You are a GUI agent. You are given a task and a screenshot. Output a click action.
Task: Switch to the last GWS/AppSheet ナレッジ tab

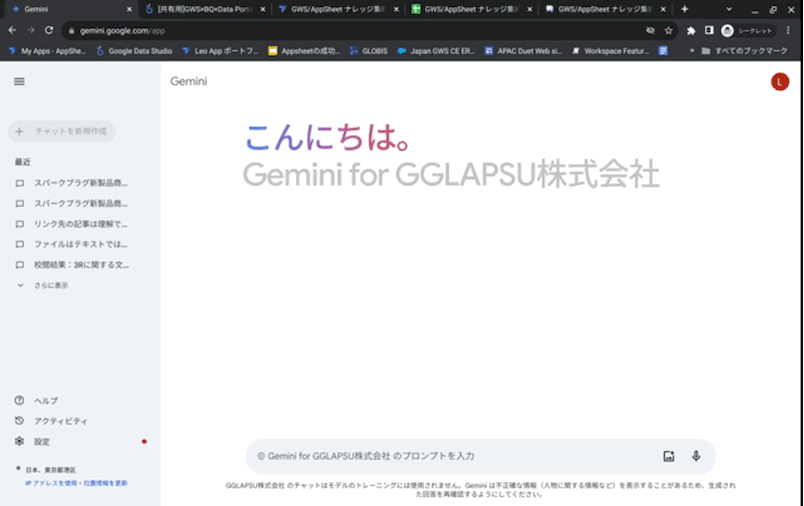[605, 9]
